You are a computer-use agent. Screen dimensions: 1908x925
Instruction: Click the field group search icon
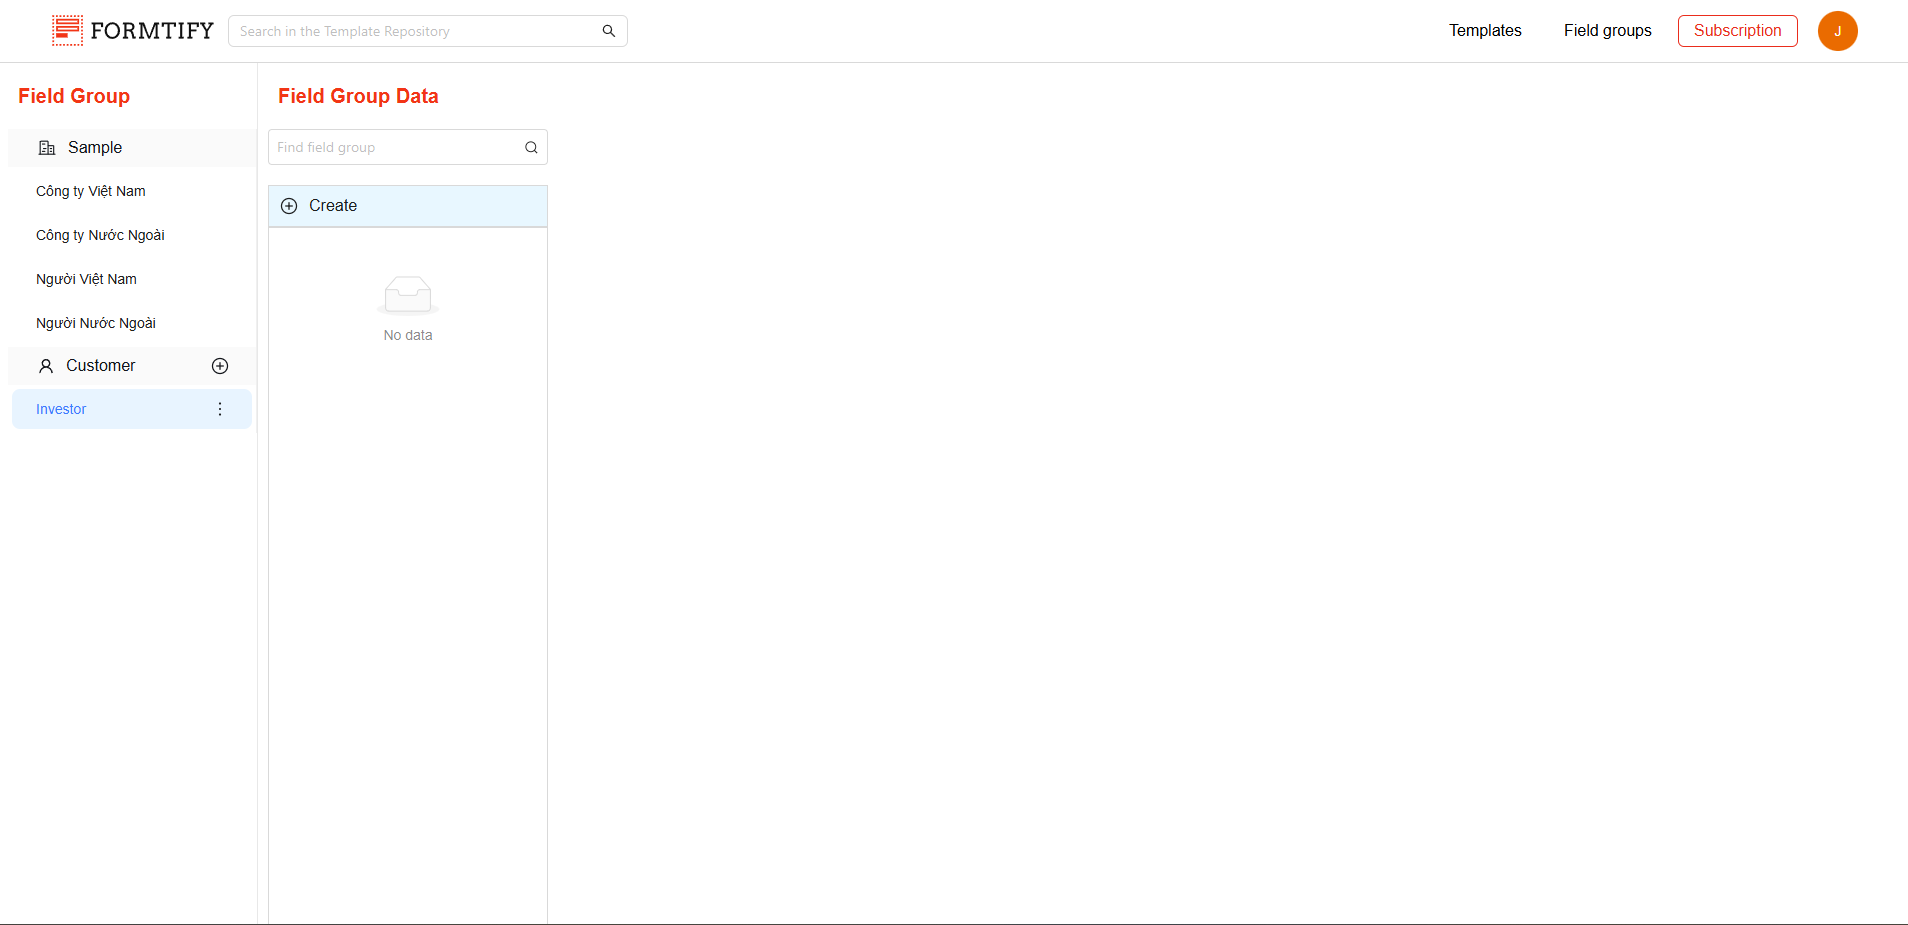coord(531,148)
